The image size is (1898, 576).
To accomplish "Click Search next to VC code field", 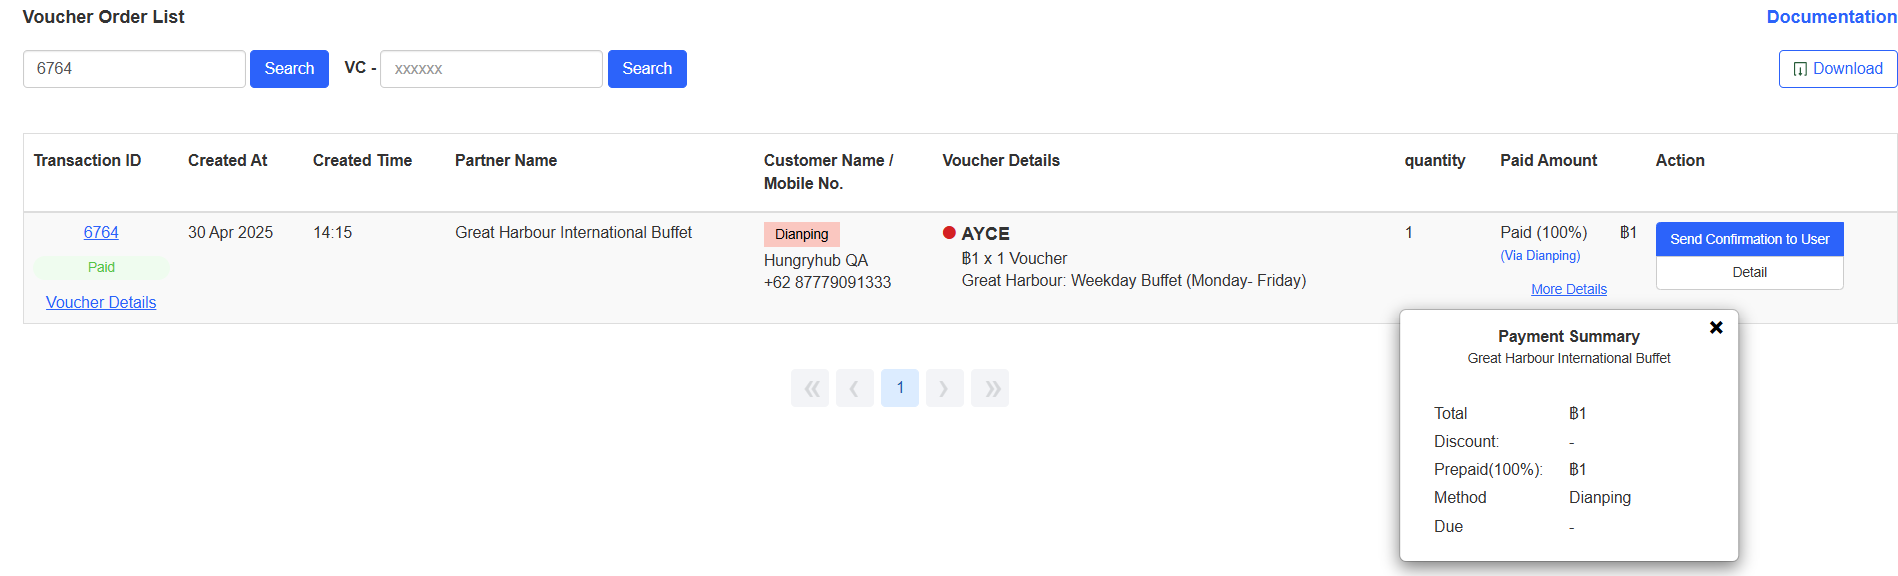I will point(647,69).
